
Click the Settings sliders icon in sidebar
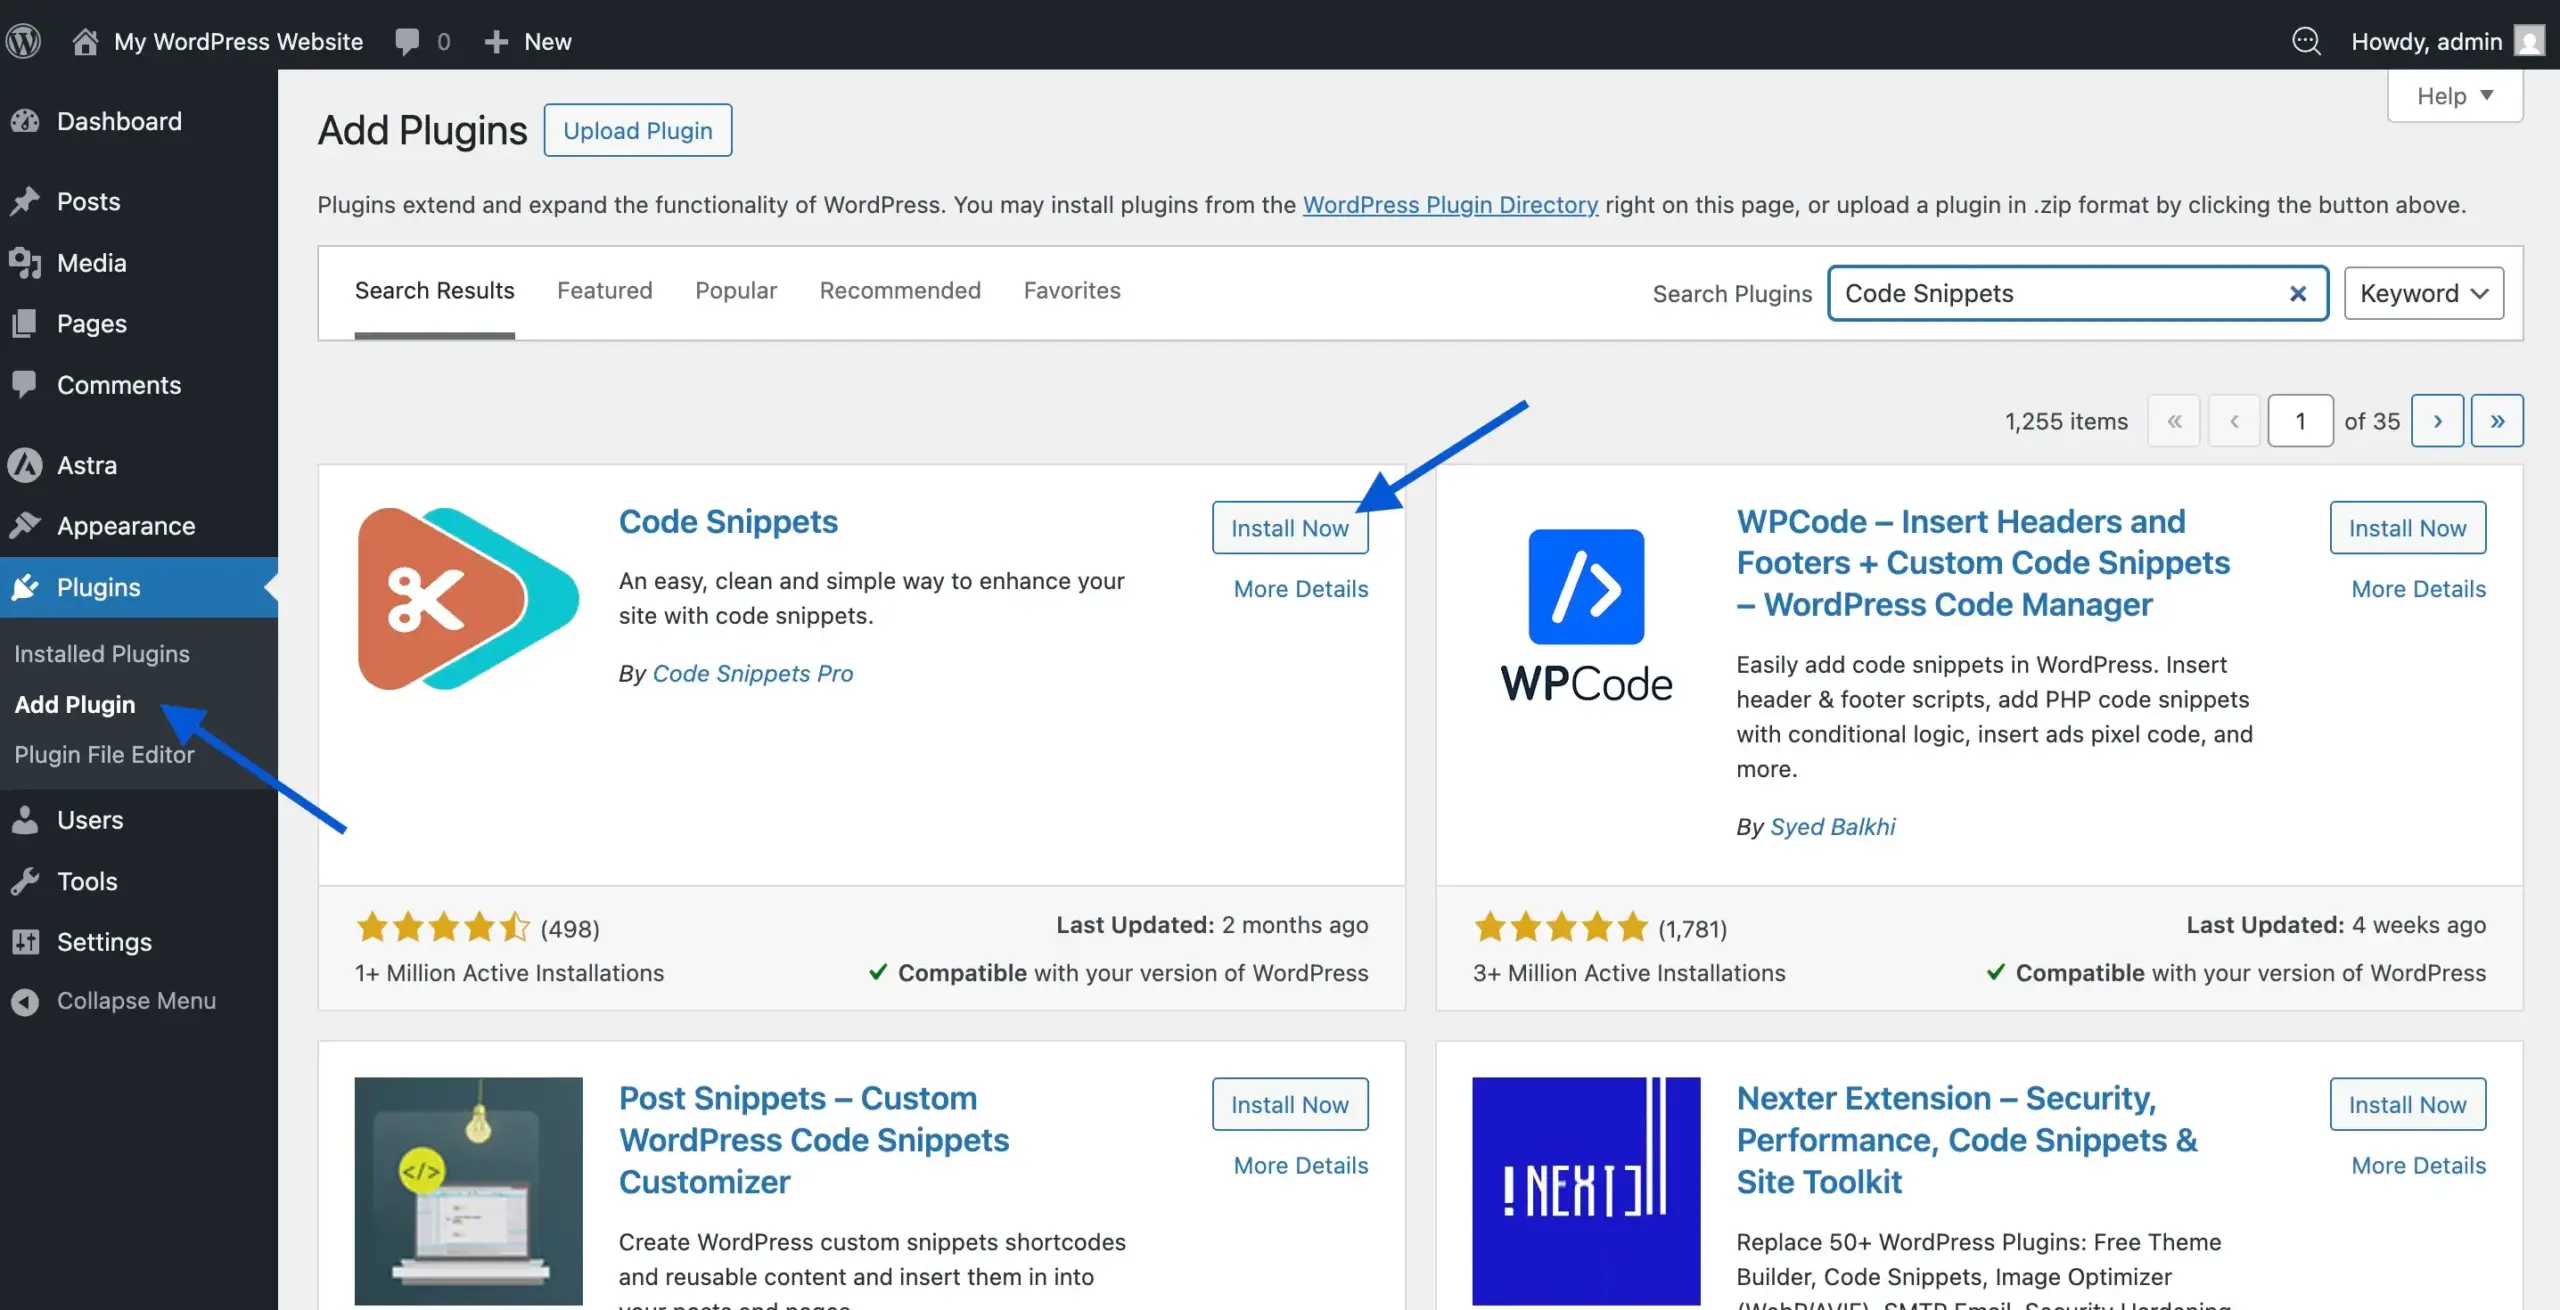[25, 942]
